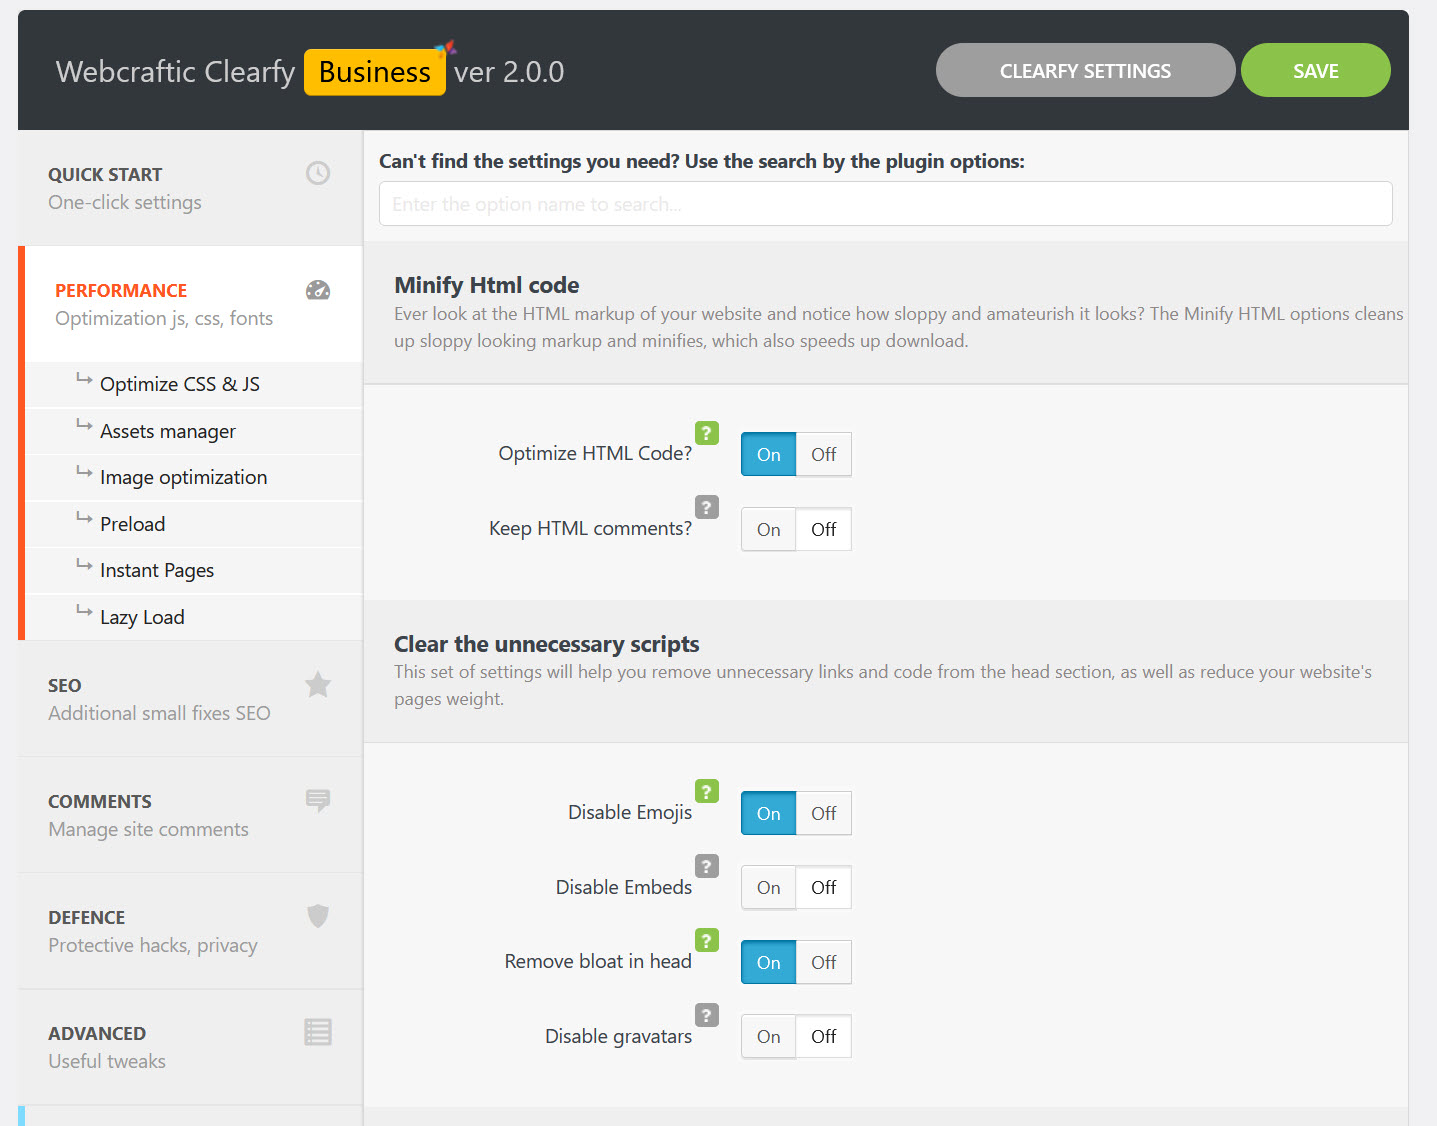Click the yellow Business badge
This screenshot has width=1437, height=1126.
point(375,72)
